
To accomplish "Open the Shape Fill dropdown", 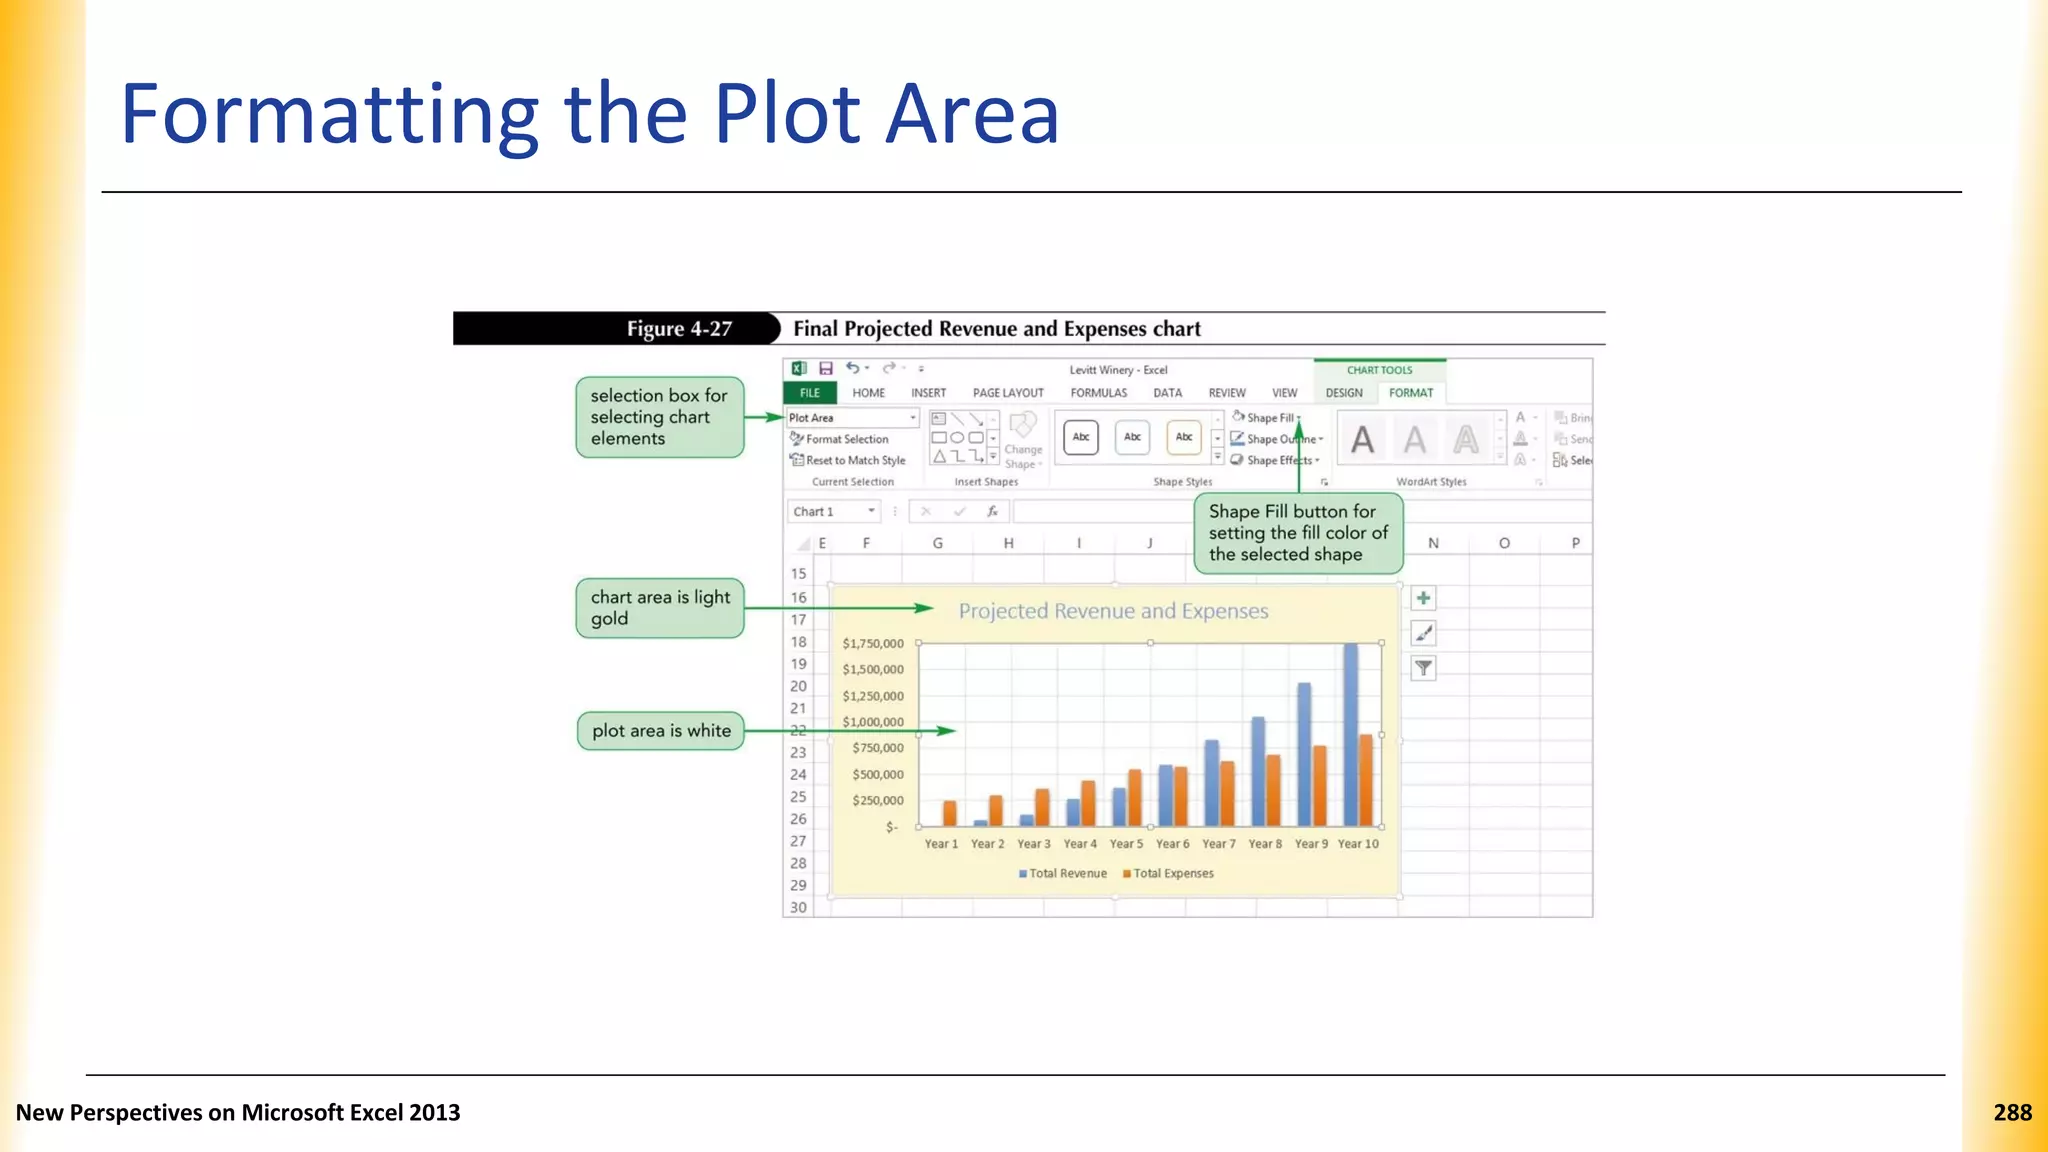I will (x=1298, y=418).
